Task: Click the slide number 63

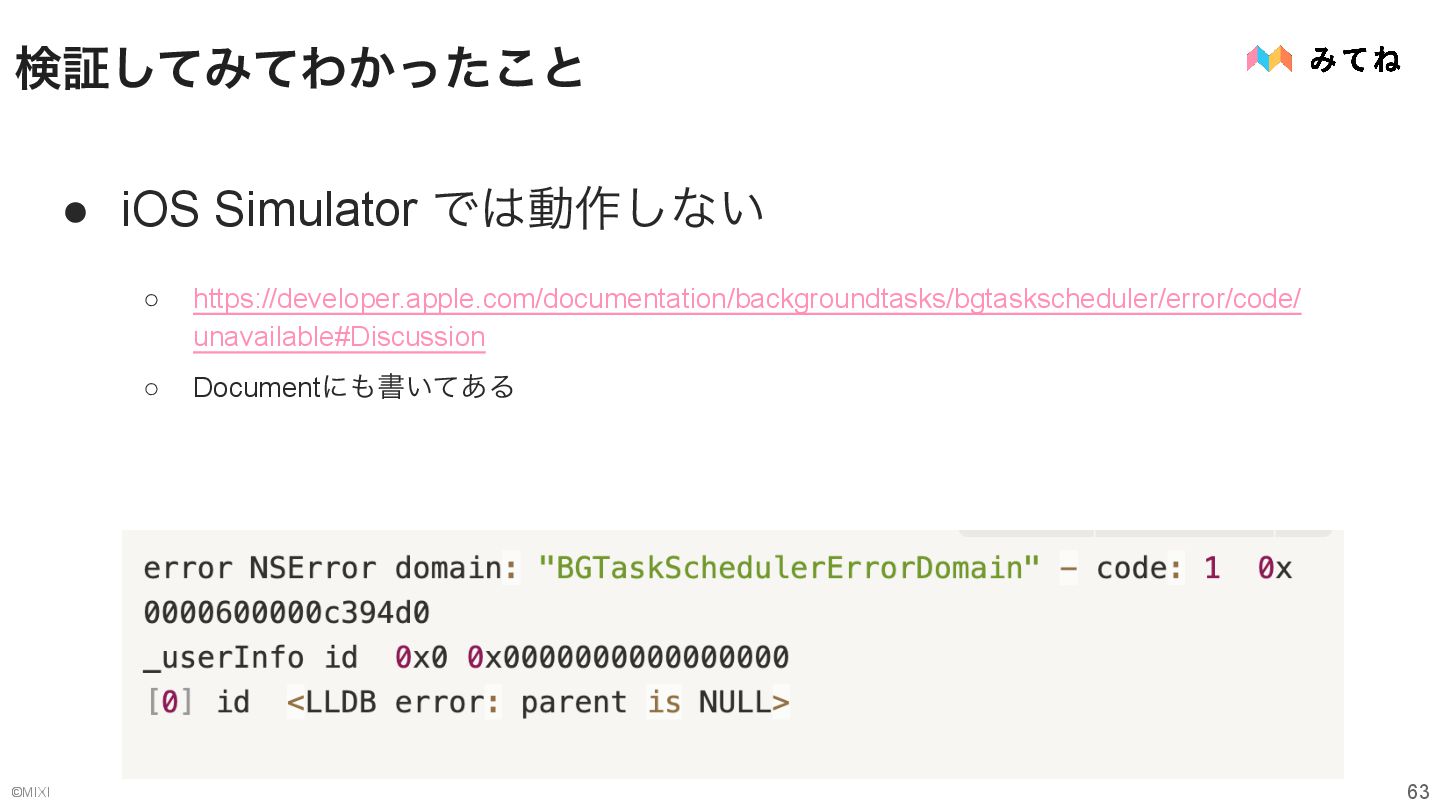Action: pos(1418,792)
